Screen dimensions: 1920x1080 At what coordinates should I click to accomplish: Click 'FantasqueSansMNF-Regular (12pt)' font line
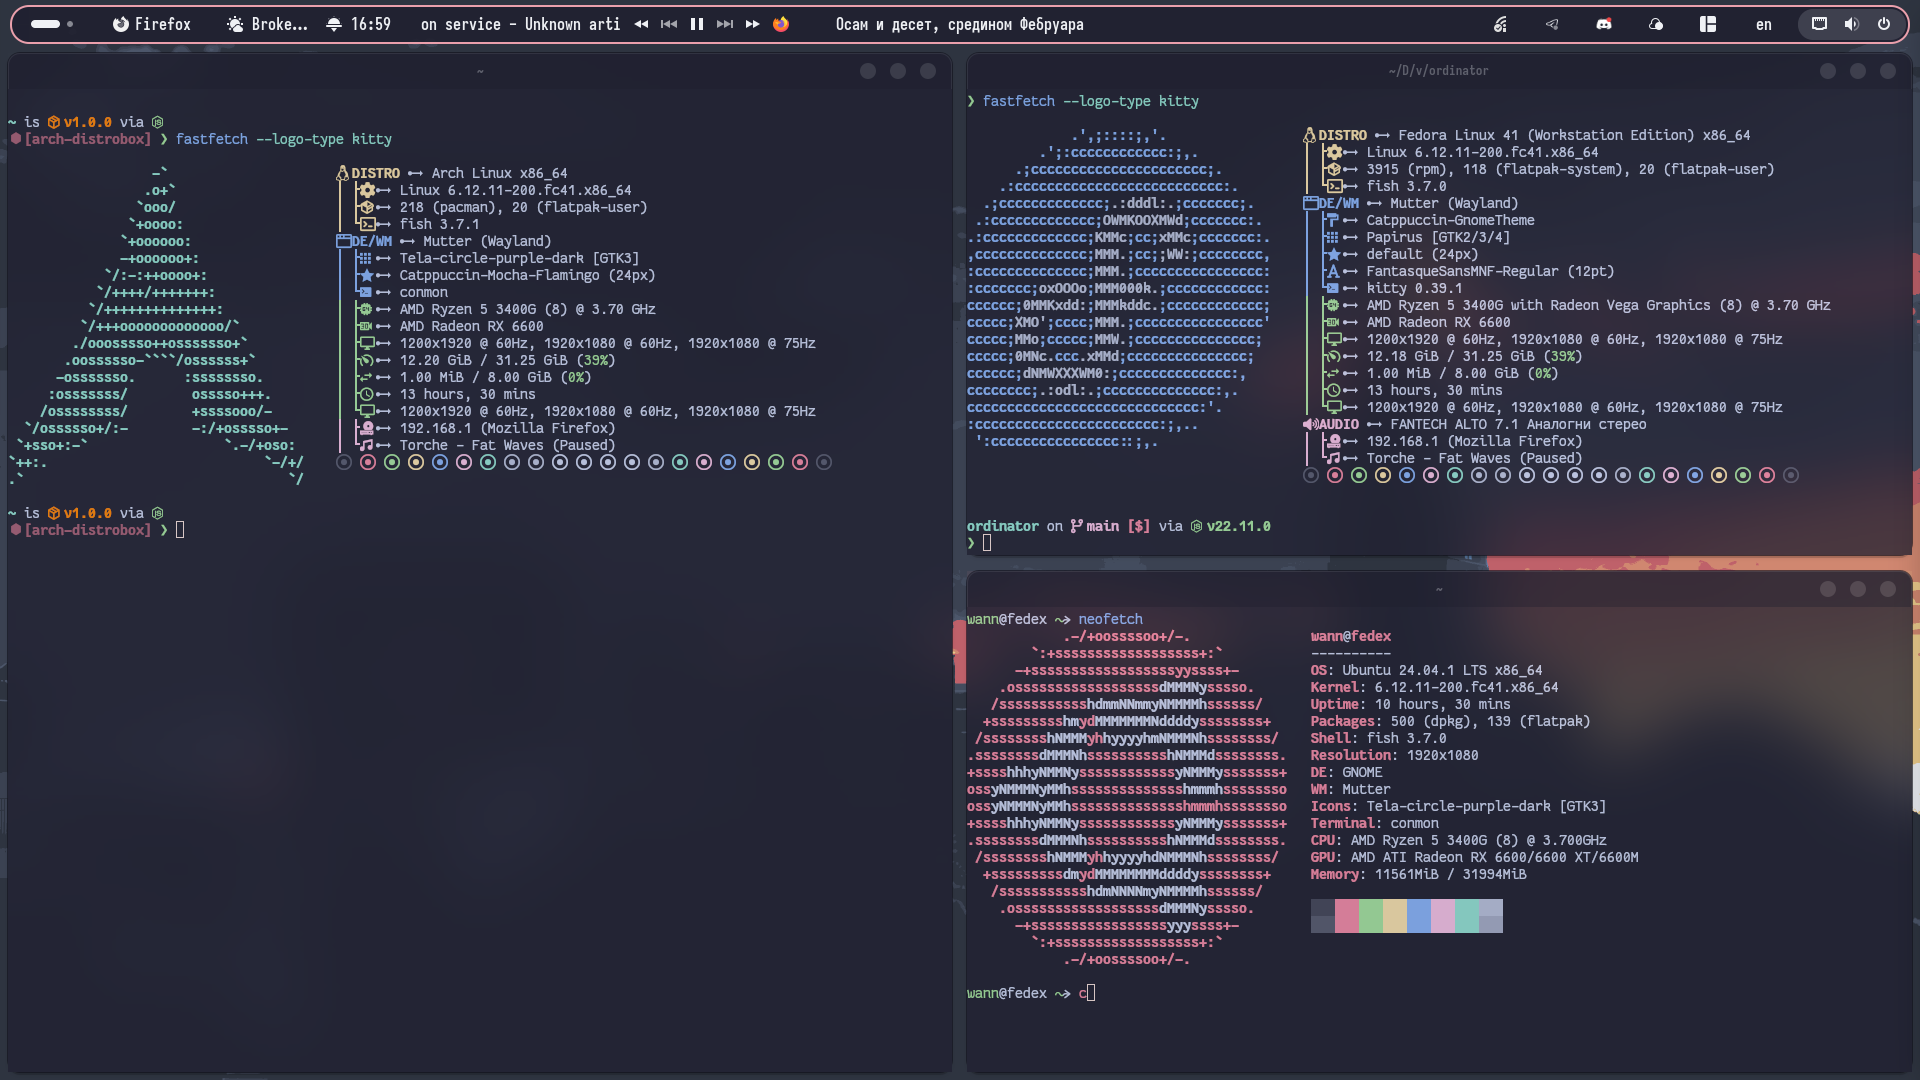[1490, 271]
